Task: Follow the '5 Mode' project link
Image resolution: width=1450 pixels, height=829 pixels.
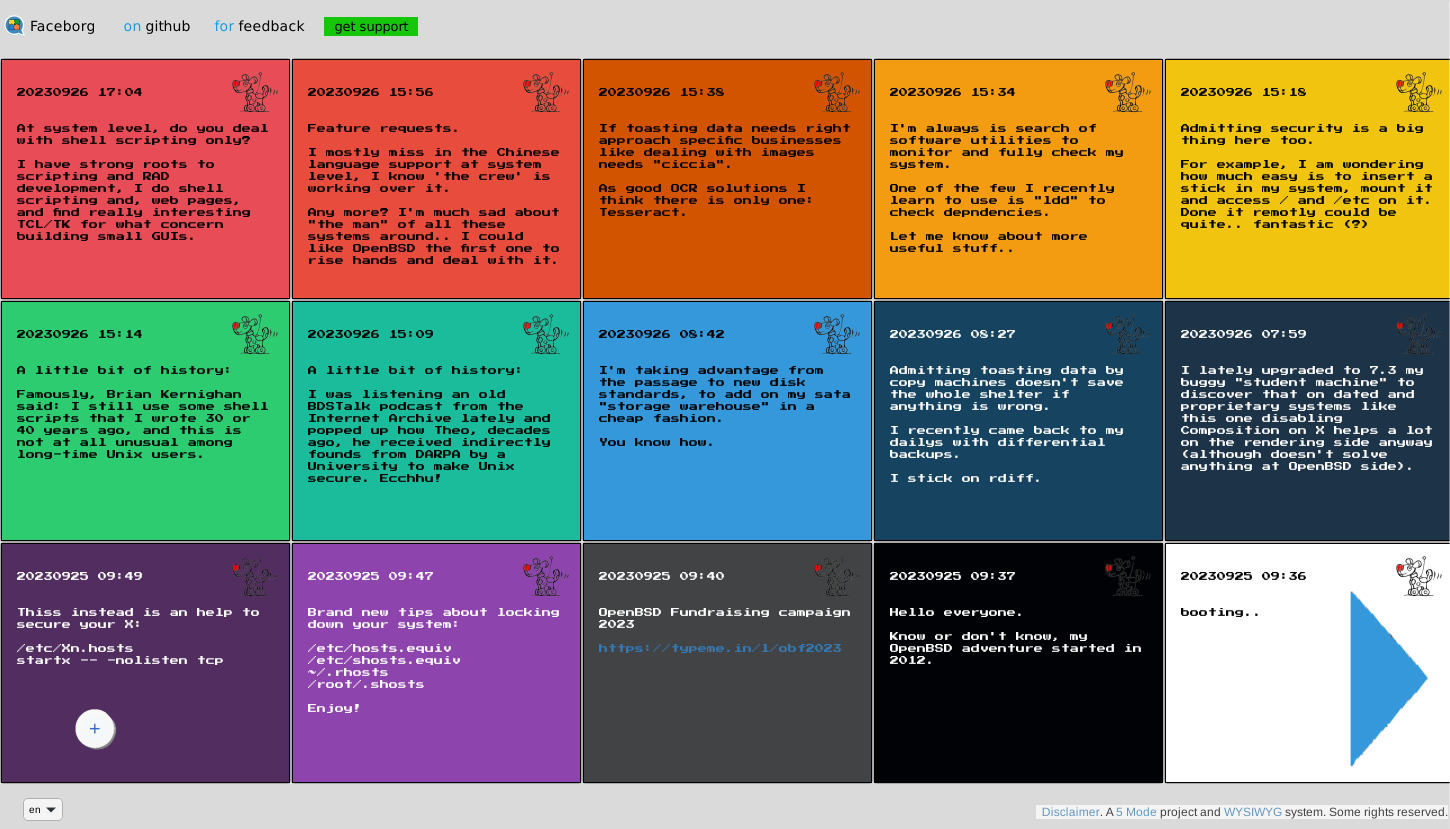Action: point(1136,812)
